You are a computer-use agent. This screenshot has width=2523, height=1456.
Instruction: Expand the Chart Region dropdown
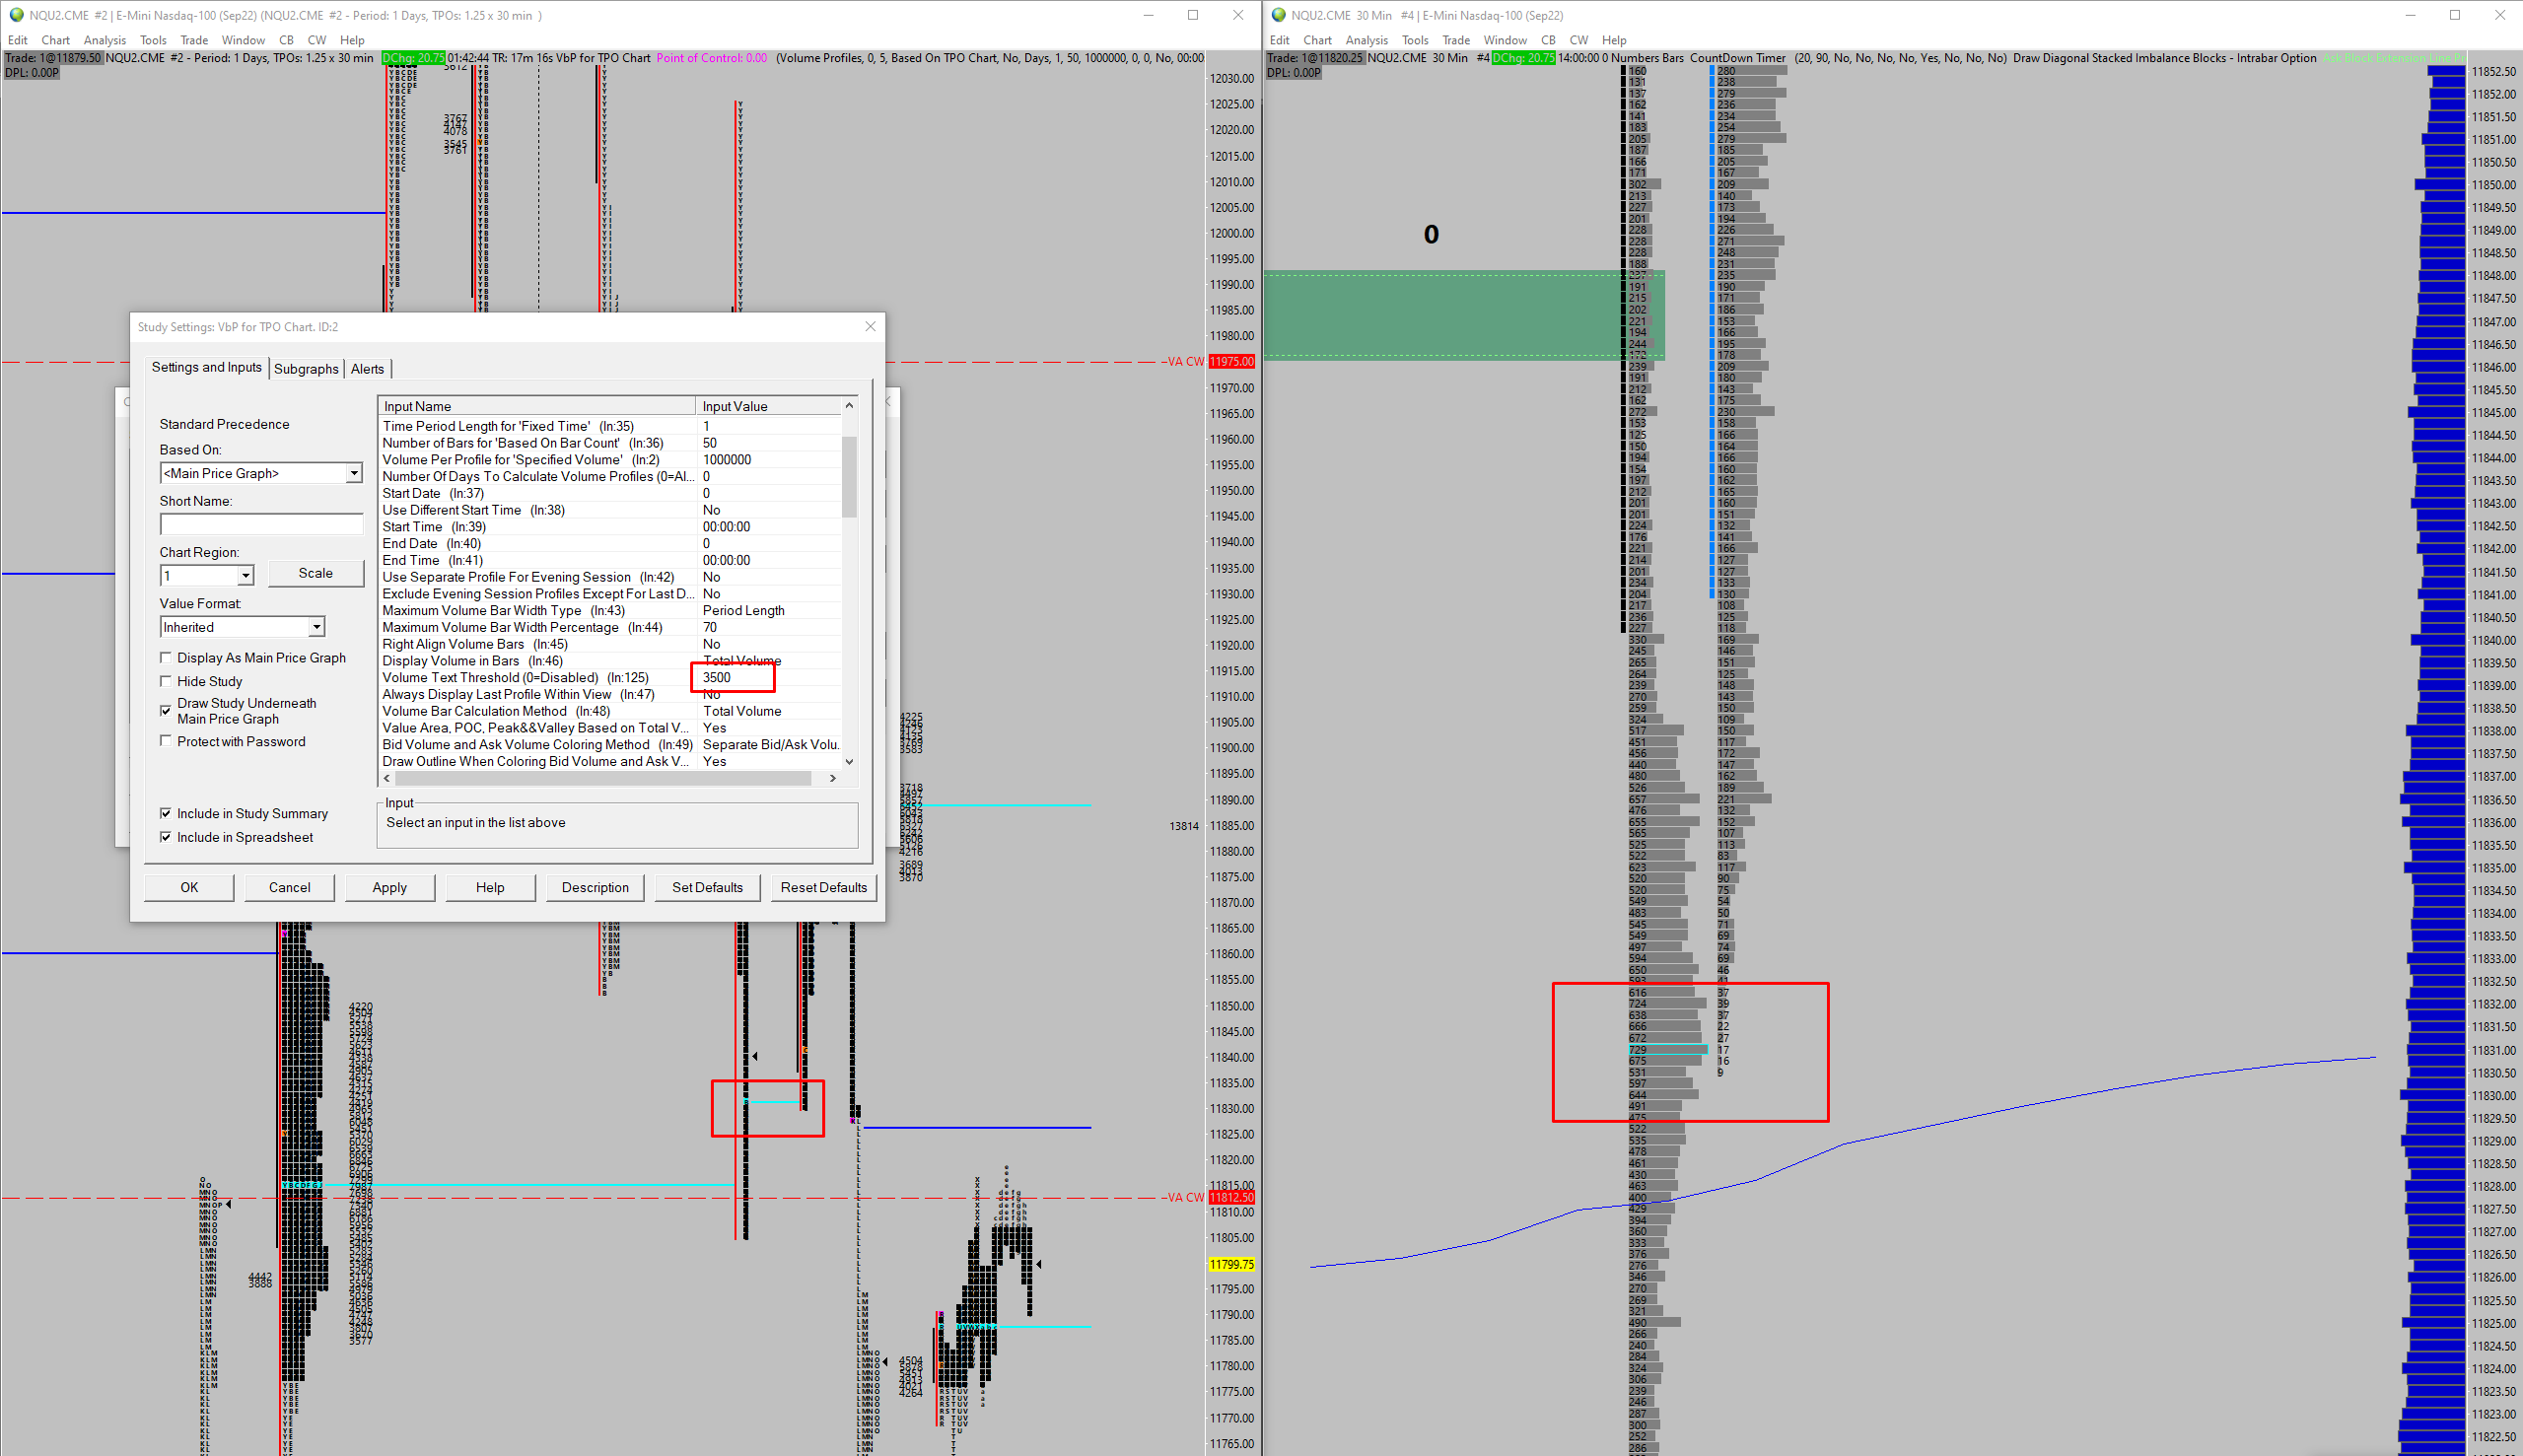click(245, 575)
